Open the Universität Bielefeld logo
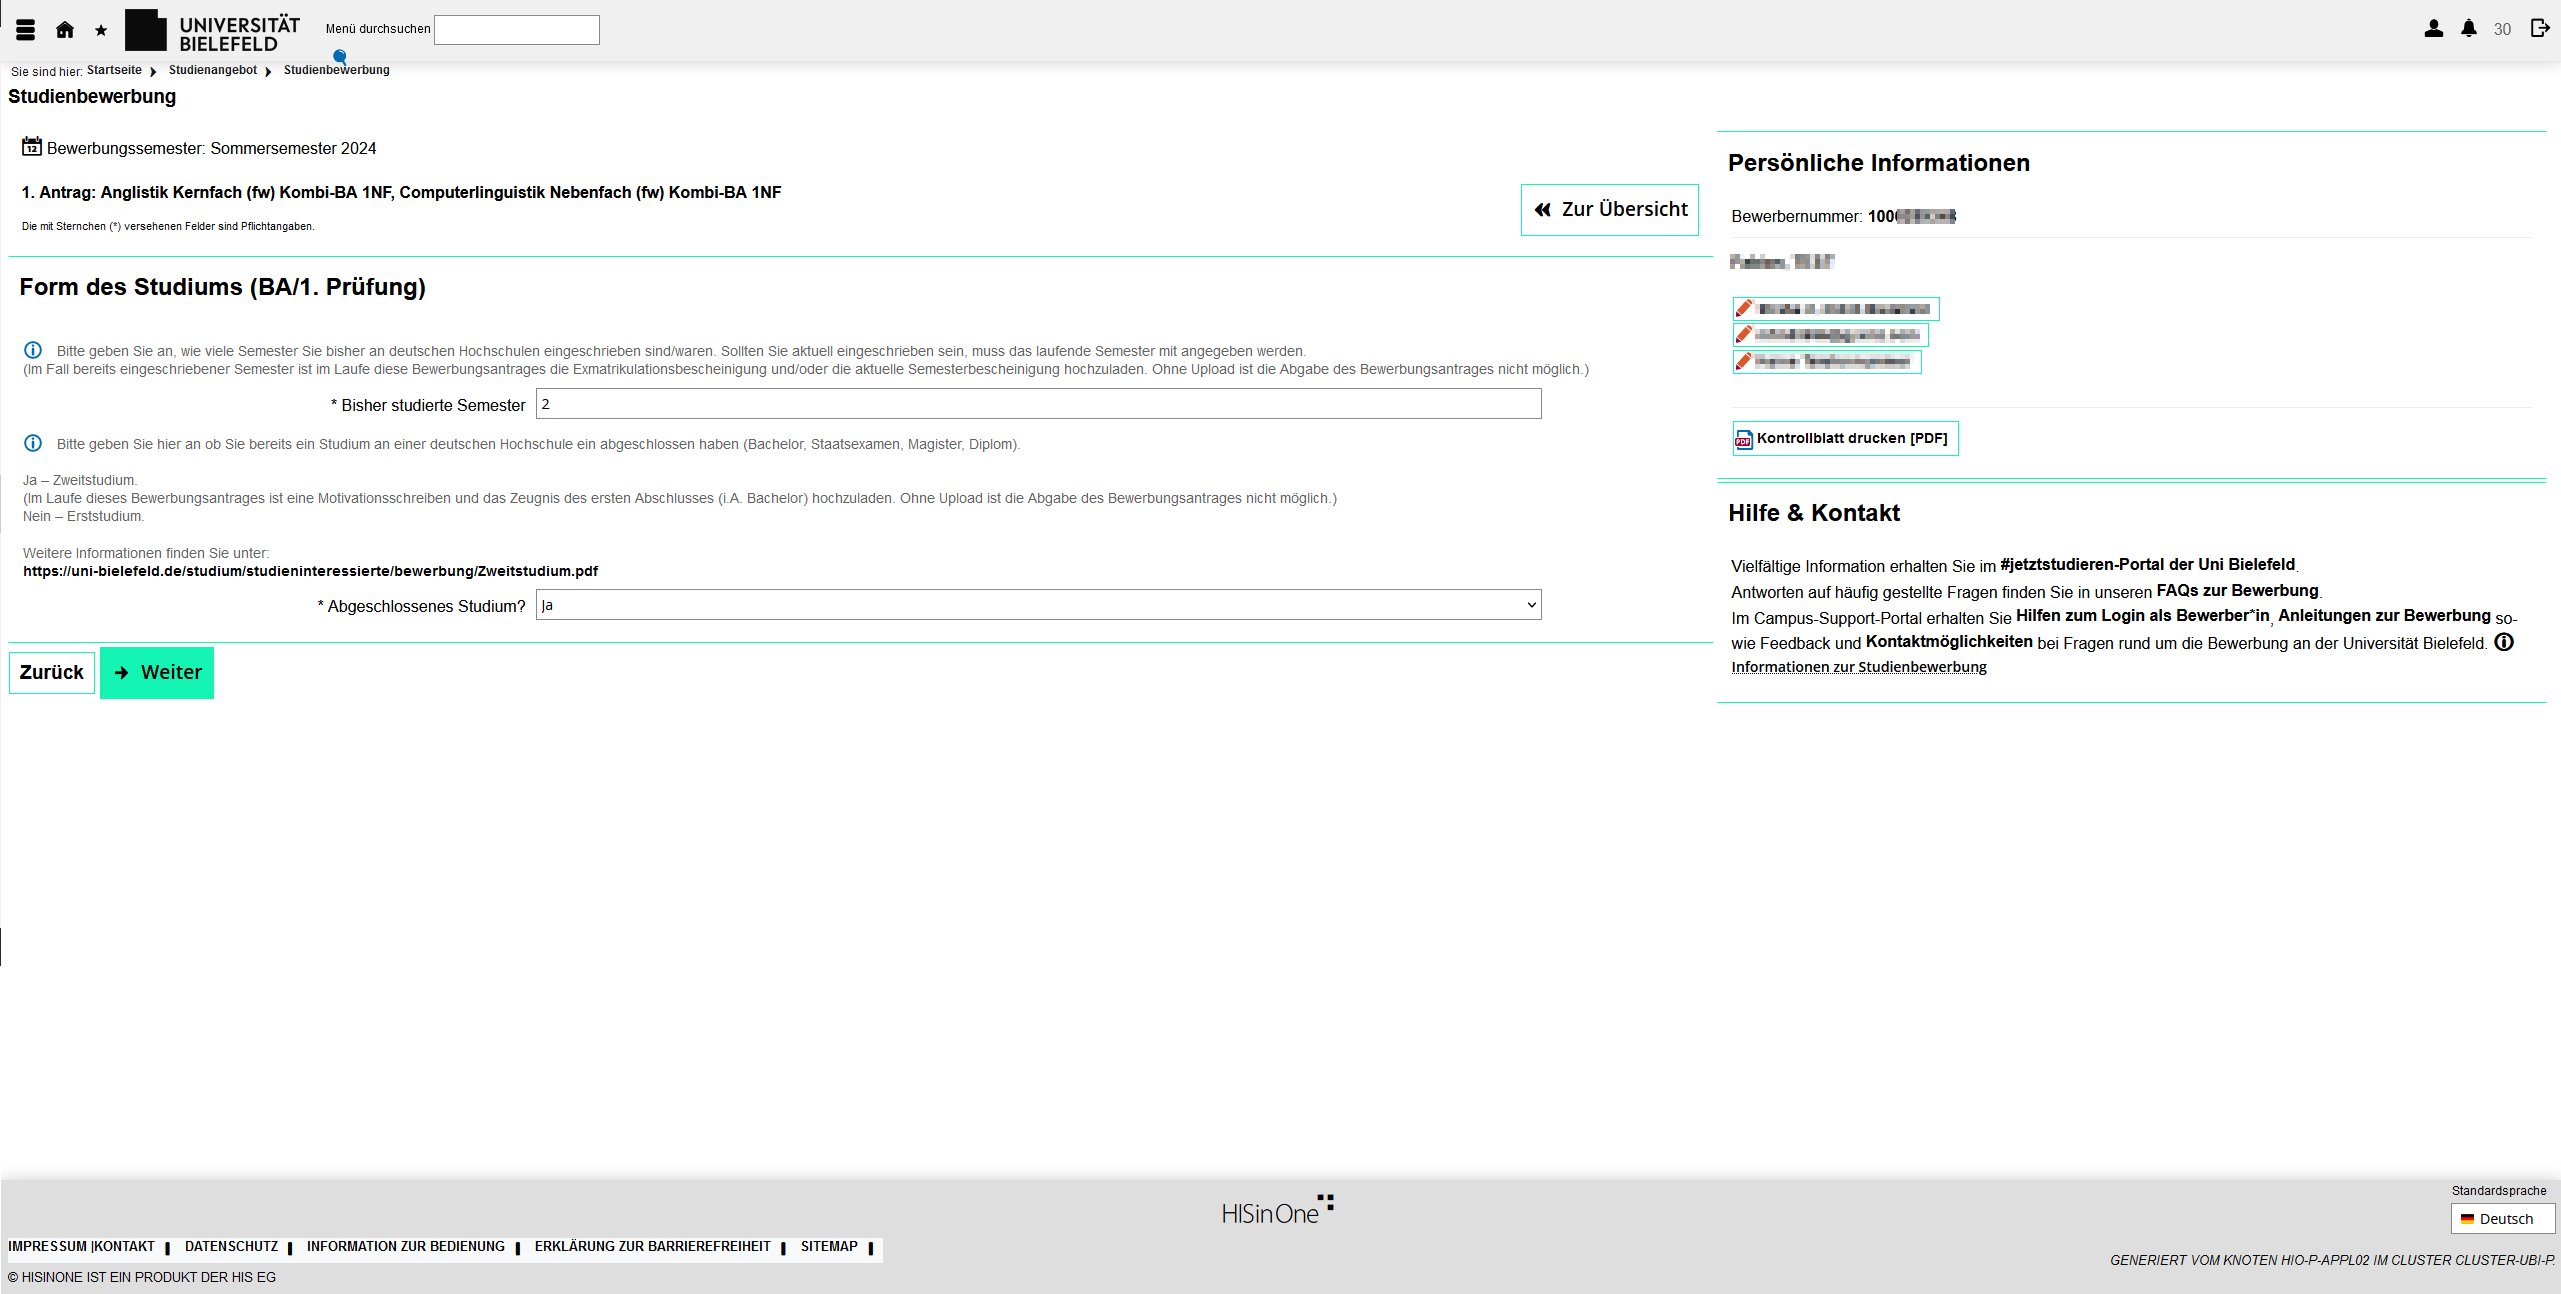The height and width of the screenshot is (1294, 2561). 212,31
